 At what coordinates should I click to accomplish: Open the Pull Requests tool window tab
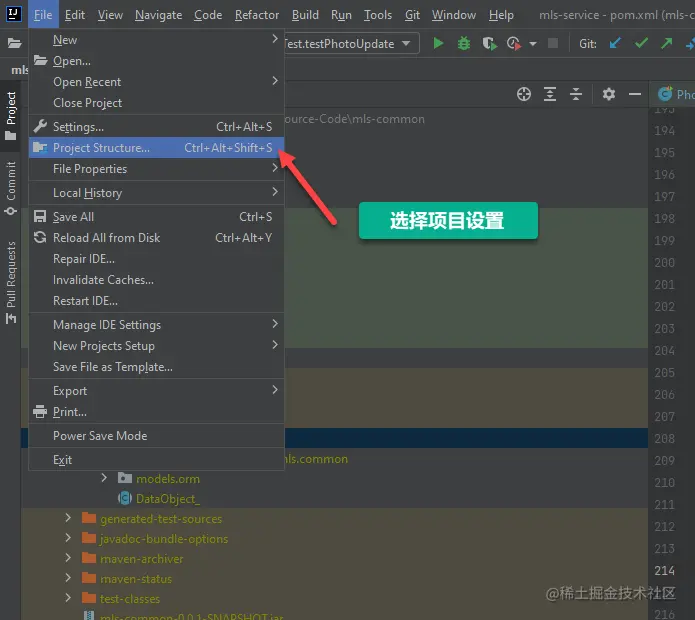(11, 282)
